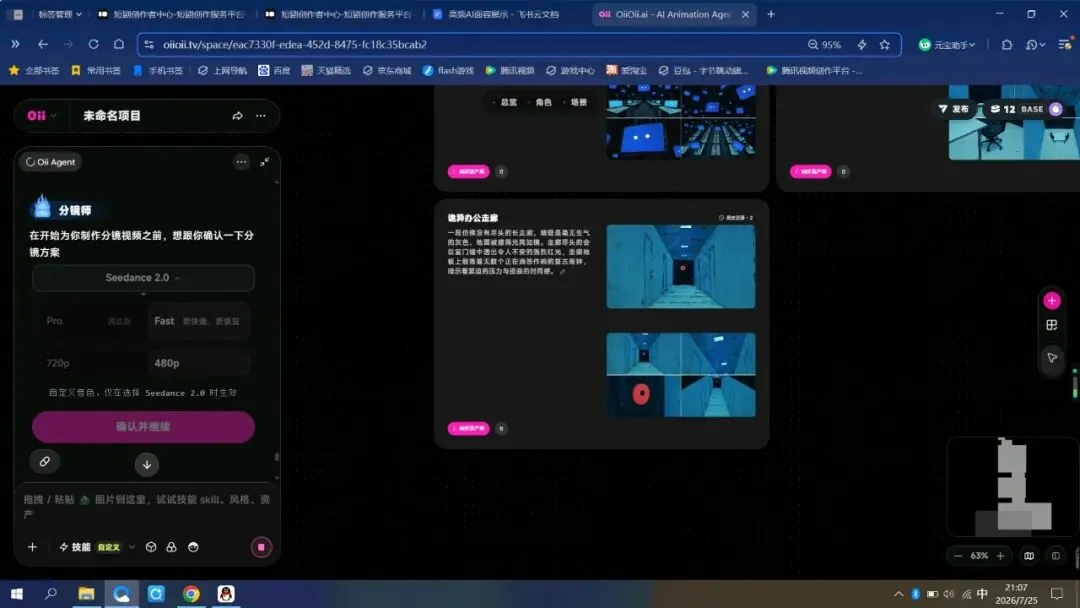Image resolution: width=1080 pixels, height=608 pixels.
Task: Open the Oii logo dropdown menu
Action: [41, 116]
